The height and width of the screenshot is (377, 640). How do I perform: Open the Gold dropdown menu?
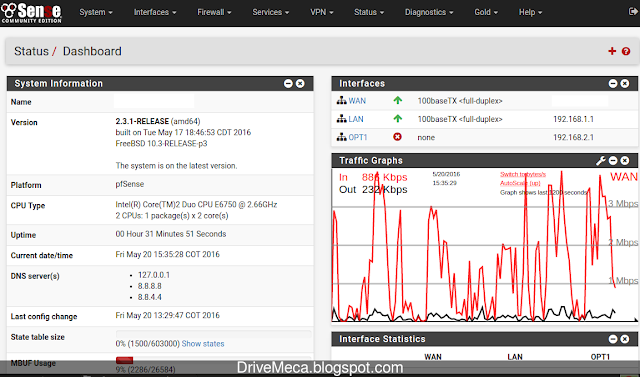(486, 12)
